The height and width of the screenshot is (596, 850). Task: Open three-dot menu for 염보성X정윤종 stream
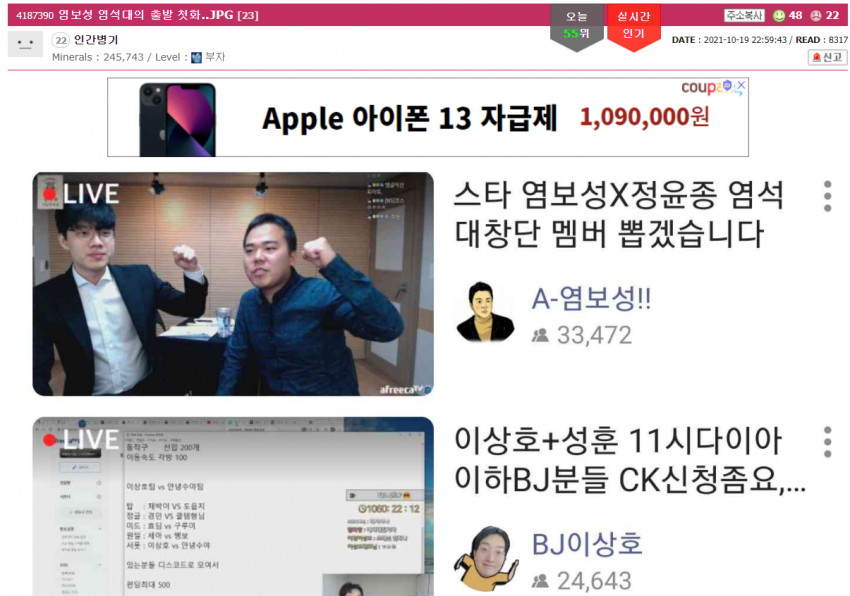pyautogui.click(x=827, y=196)
